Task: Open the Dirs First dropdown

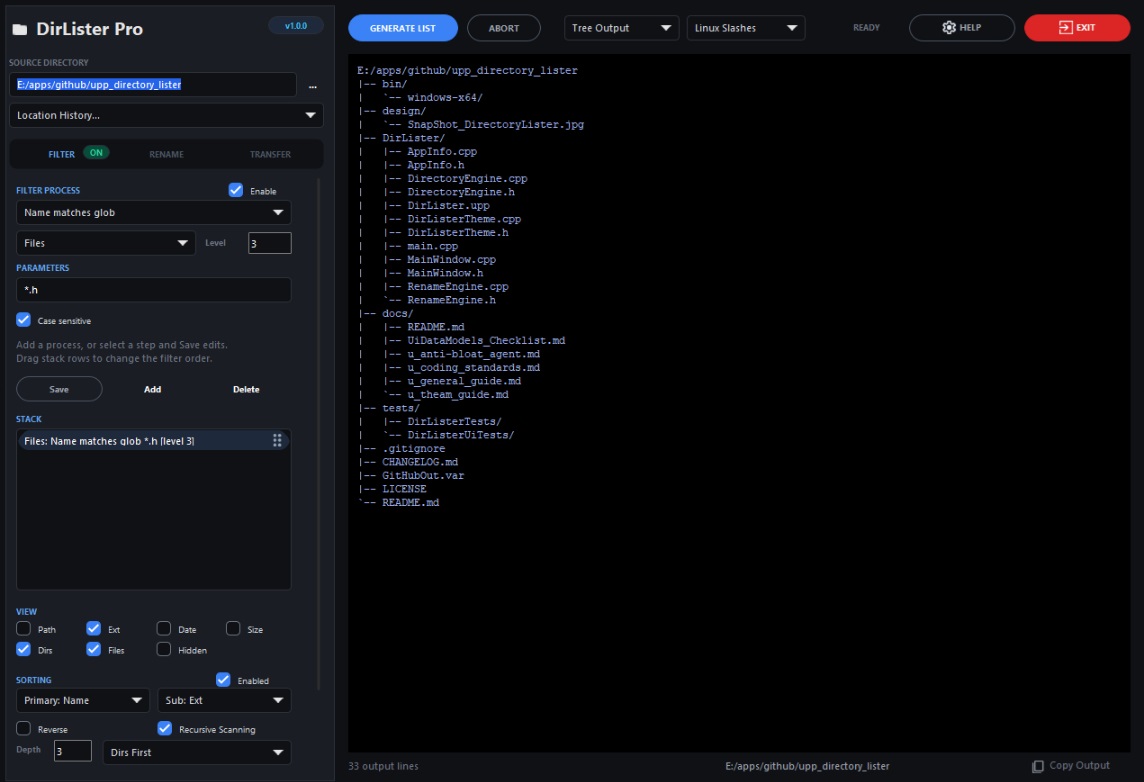Action: click(196, 752)
